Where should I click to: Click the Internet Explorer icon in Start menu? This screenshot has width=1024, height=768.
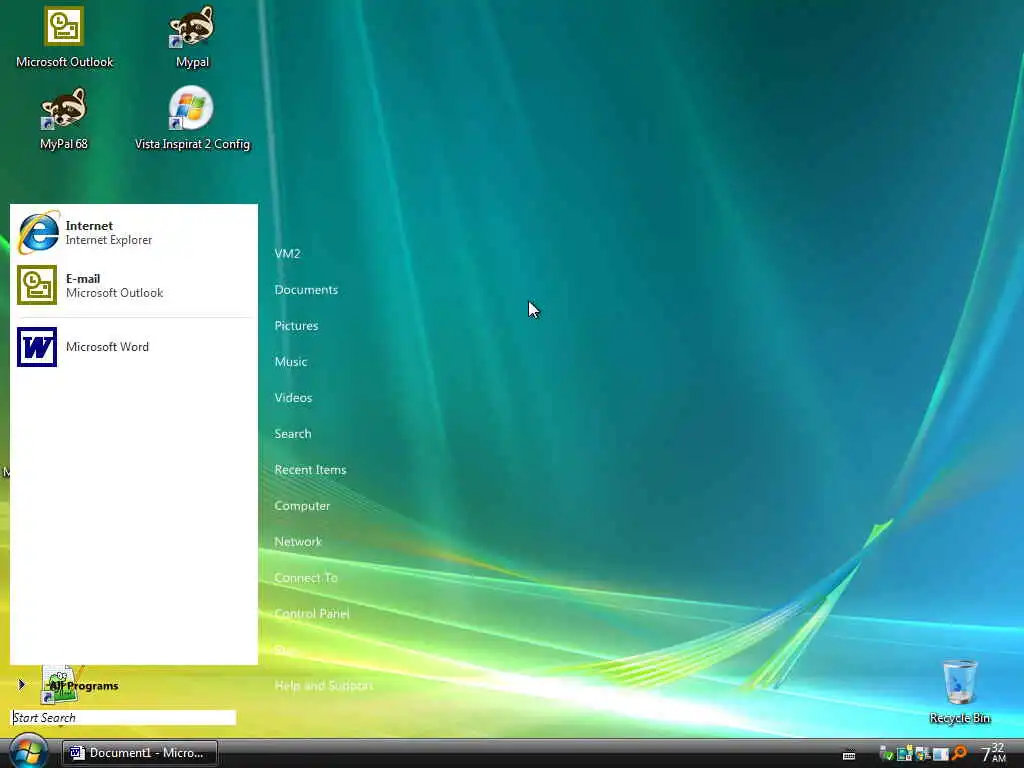[x=39, y=232]
